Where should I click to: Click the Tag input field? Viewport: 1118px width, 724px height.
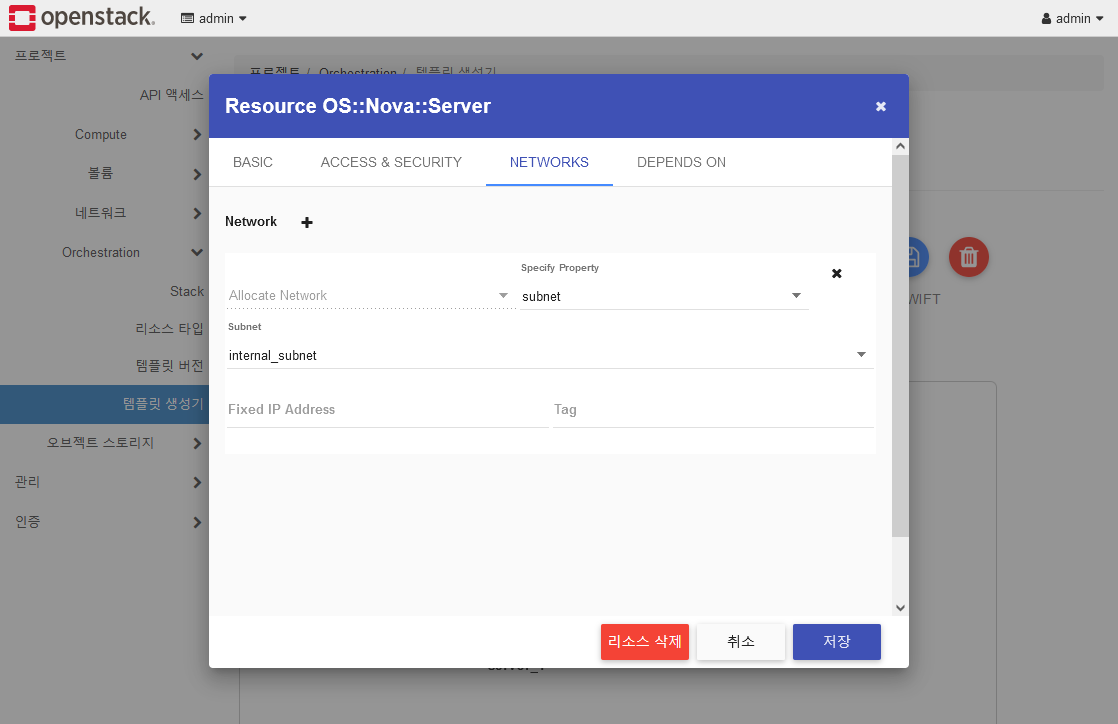tap(713, 409)
